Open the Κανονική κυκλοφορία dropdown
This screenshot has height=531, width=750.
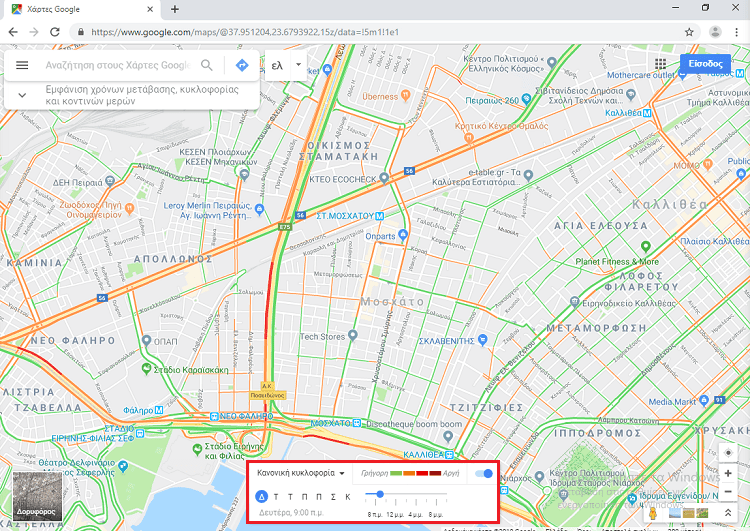tap(301, 473)
